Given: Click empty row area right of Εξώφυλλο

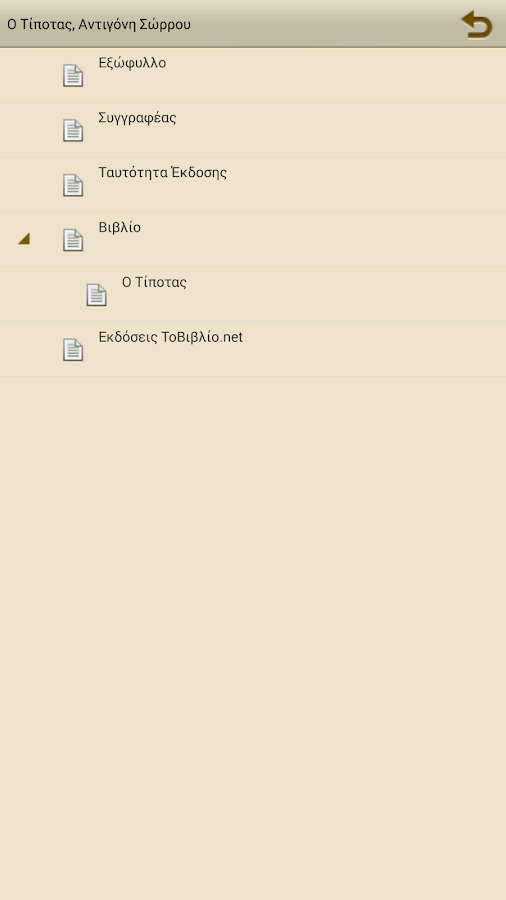Looking at the screenshot, I should pos(336,75).
